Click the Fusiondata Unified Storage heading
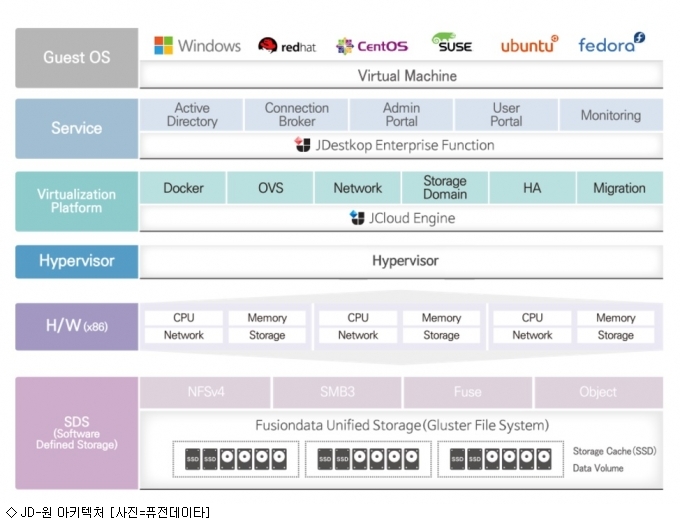680x524 pixels. (402, 425)
